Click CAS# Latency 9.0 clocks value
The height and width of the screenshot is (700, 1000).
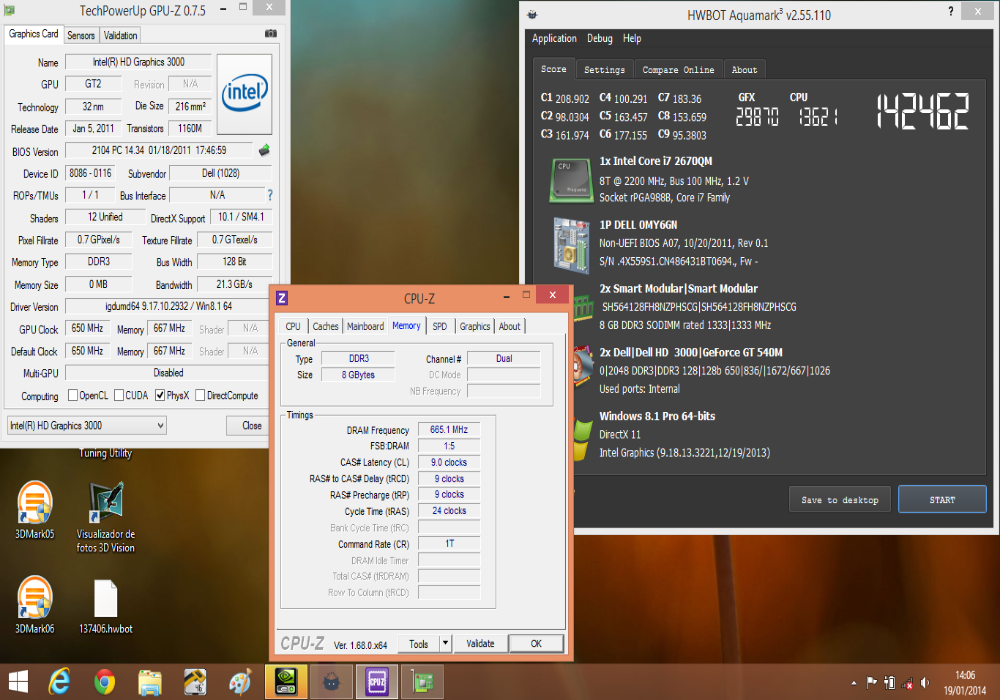point(449,462)
